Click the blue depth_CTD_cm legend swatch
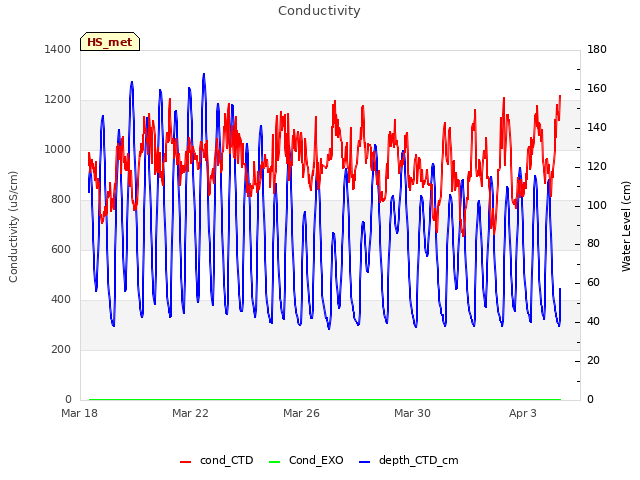640x480 pixels. tap(364, 462)
